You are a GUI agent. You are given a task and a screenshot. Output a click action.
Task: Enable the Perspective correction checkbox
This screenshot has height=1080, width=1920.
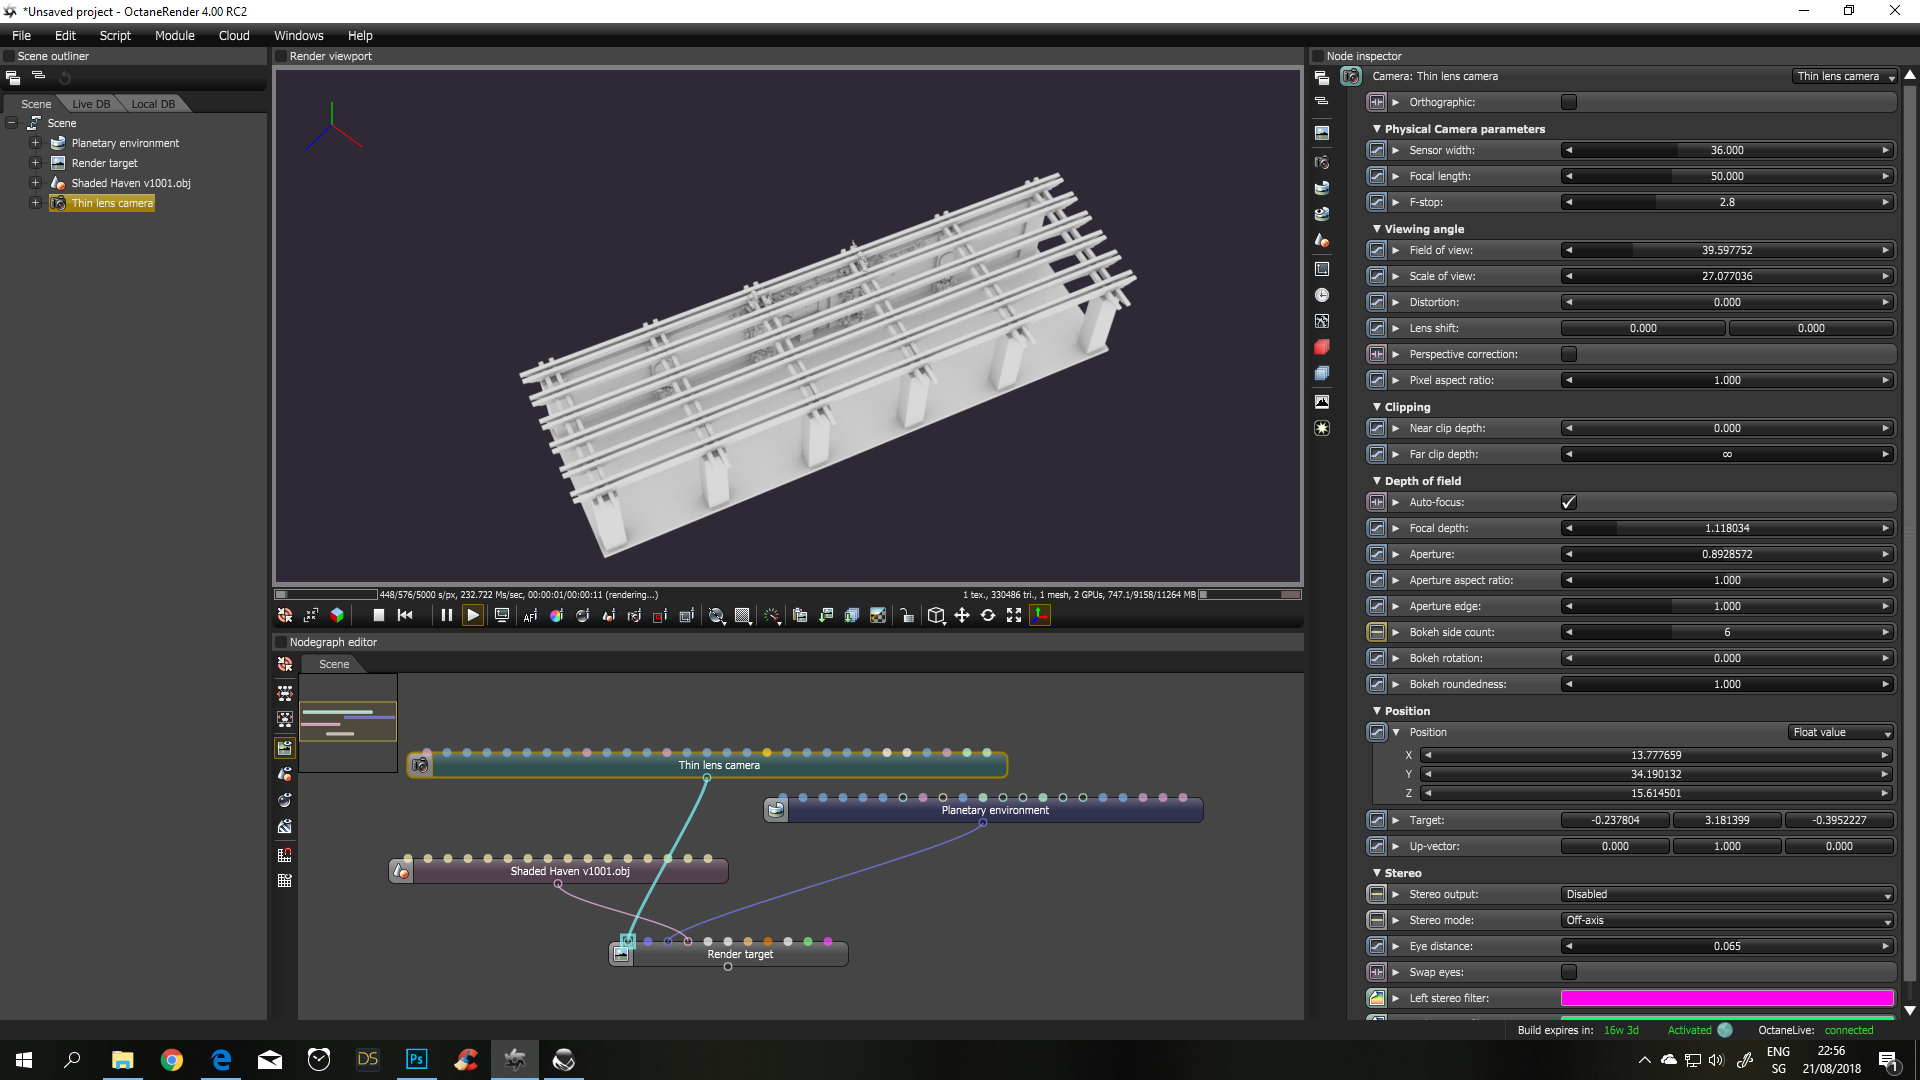pyautogui.click(x=1568, y=354)
